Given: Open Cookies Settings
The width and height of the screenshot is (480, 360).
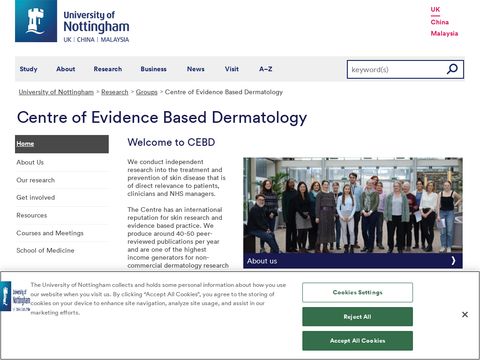Looking at the screenshot, I should pyautogui.click(x=357, y=292).
